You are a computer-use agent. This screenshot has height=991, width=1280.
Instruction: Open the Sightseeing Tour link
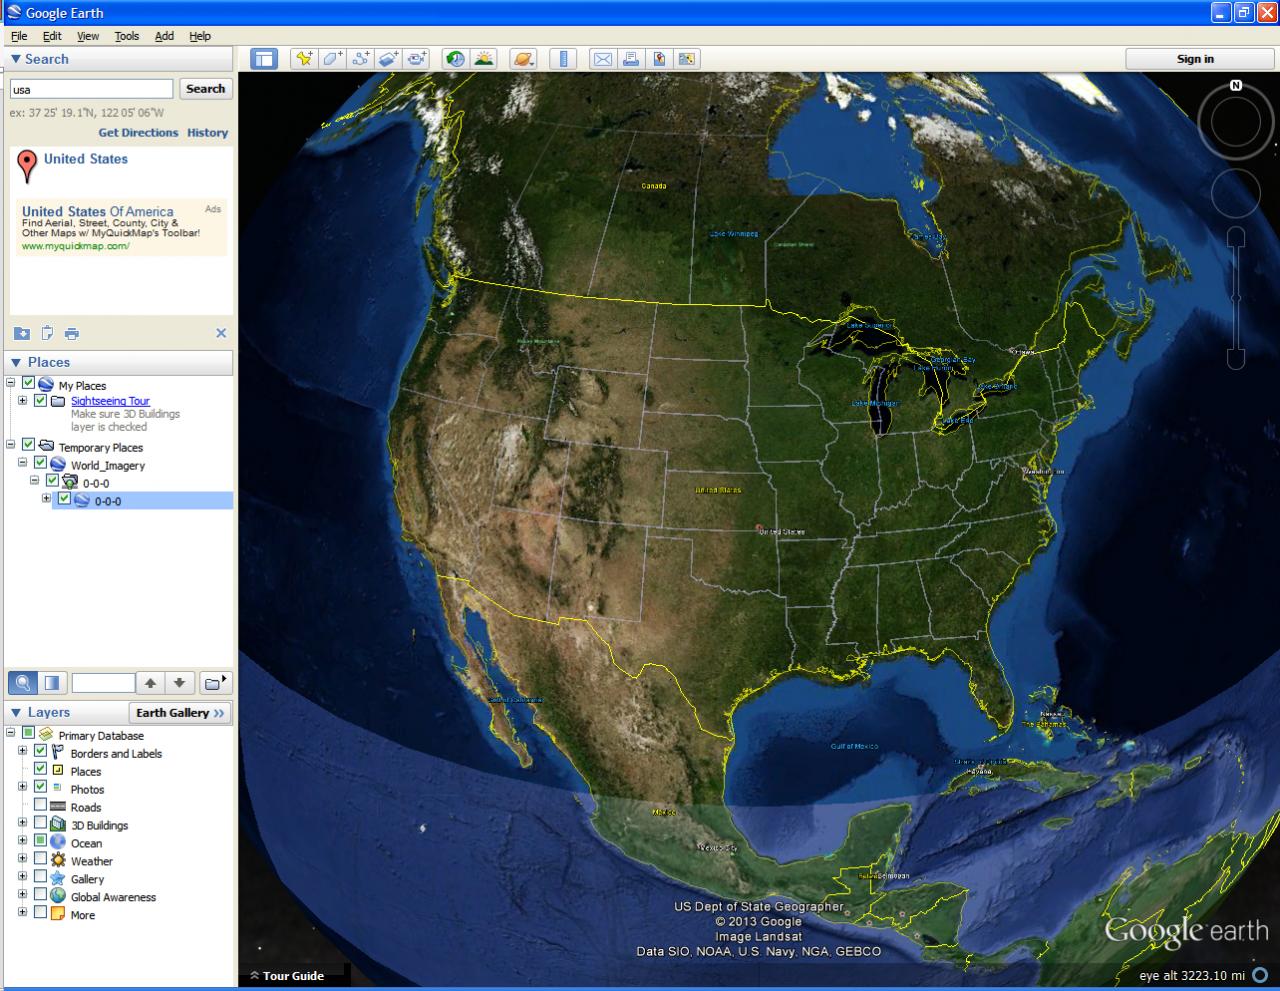click(x=110, y=400)
